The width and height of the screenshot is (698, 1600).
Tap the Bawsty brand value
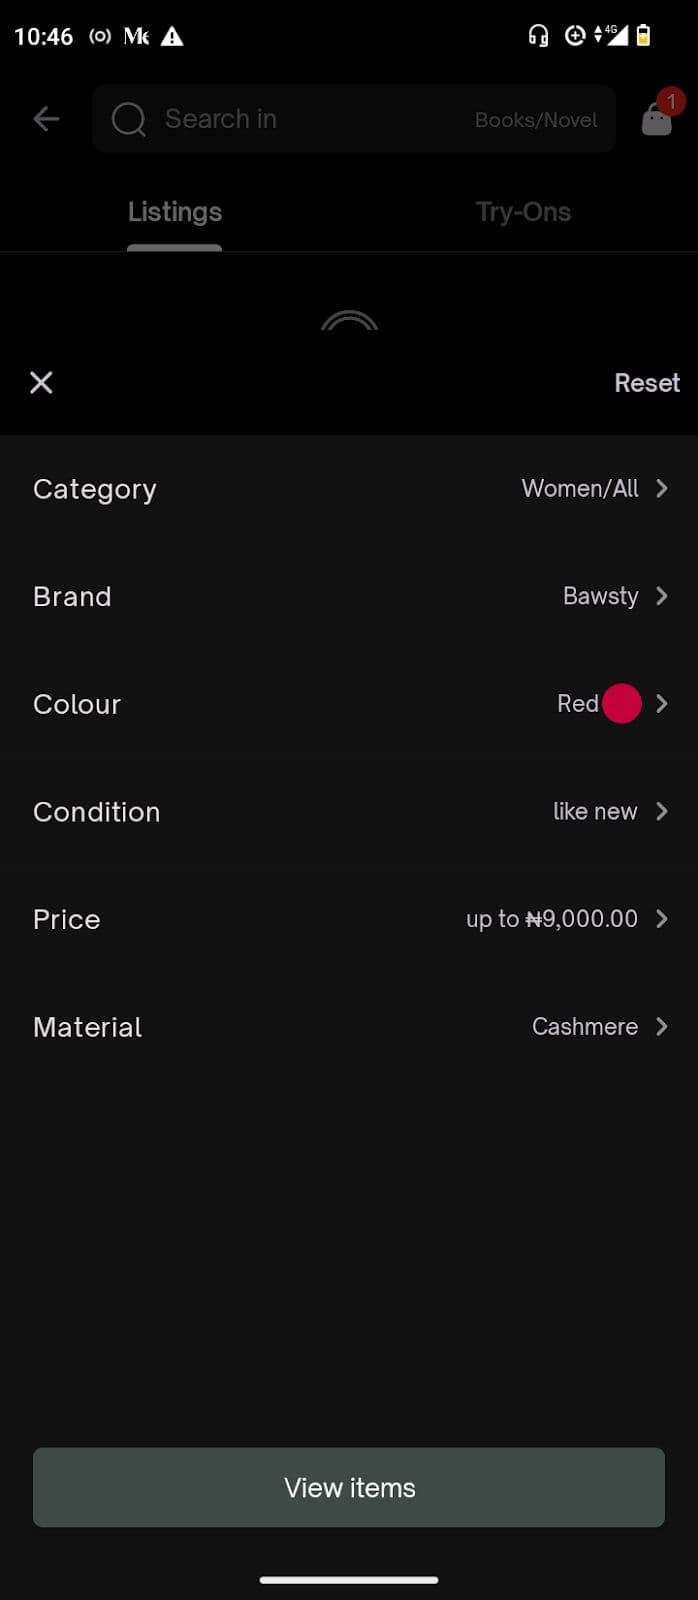pos(600,596)
